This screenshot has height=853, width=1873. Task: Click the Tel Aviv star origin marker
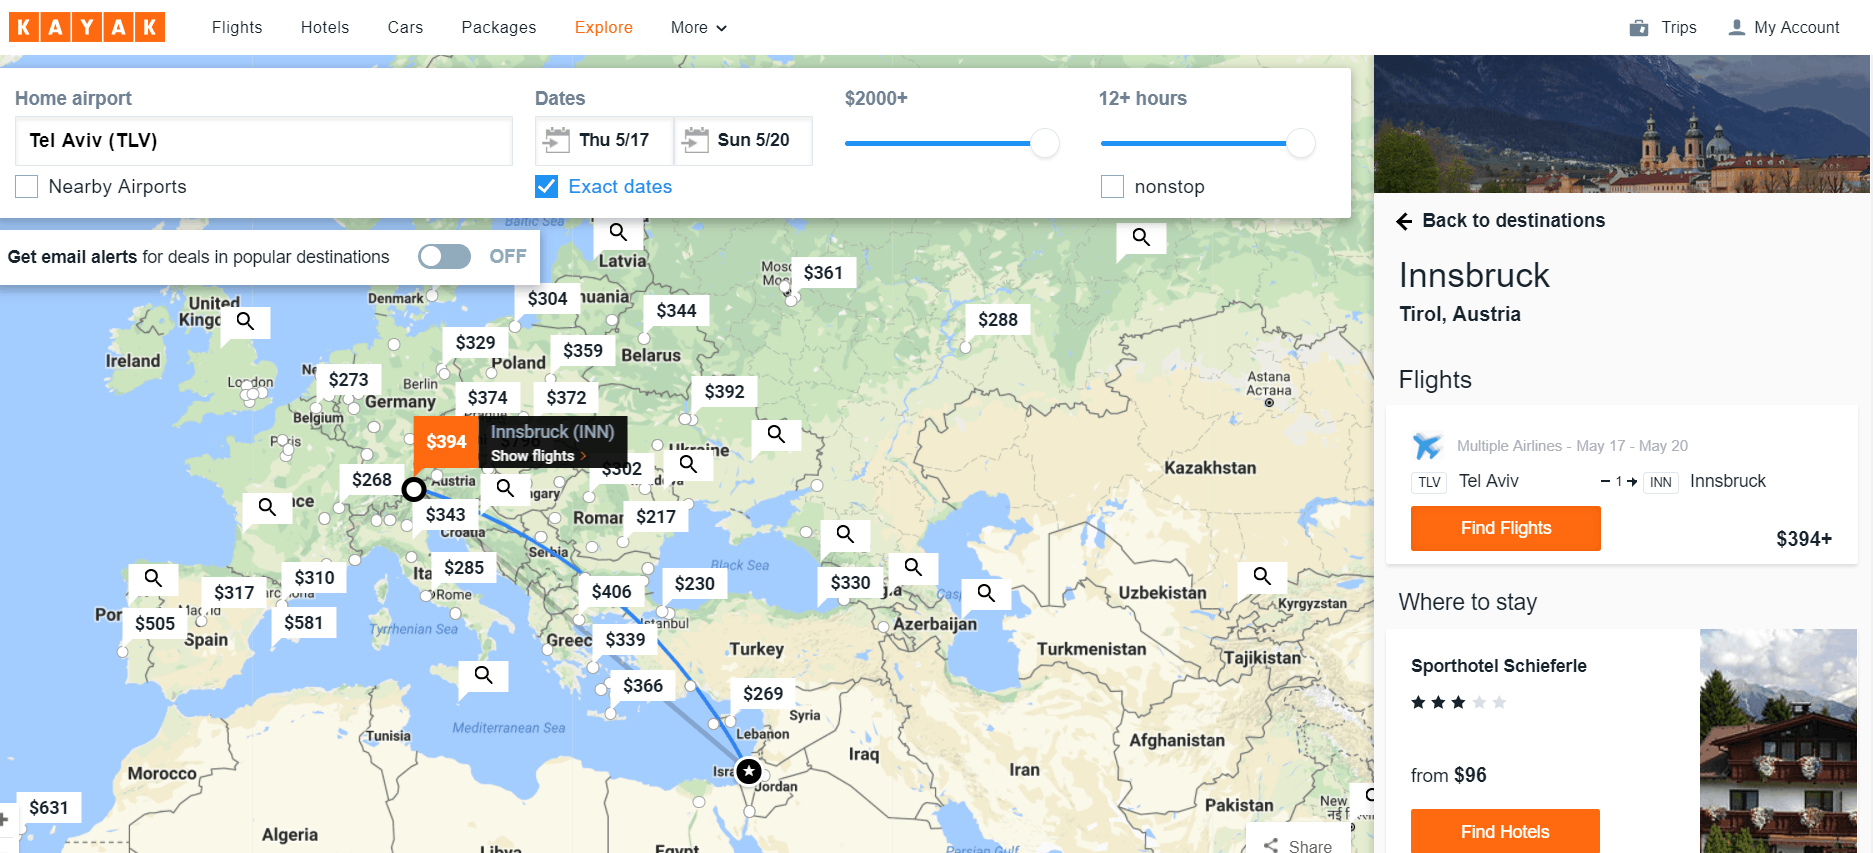click(x=749, y=771)
